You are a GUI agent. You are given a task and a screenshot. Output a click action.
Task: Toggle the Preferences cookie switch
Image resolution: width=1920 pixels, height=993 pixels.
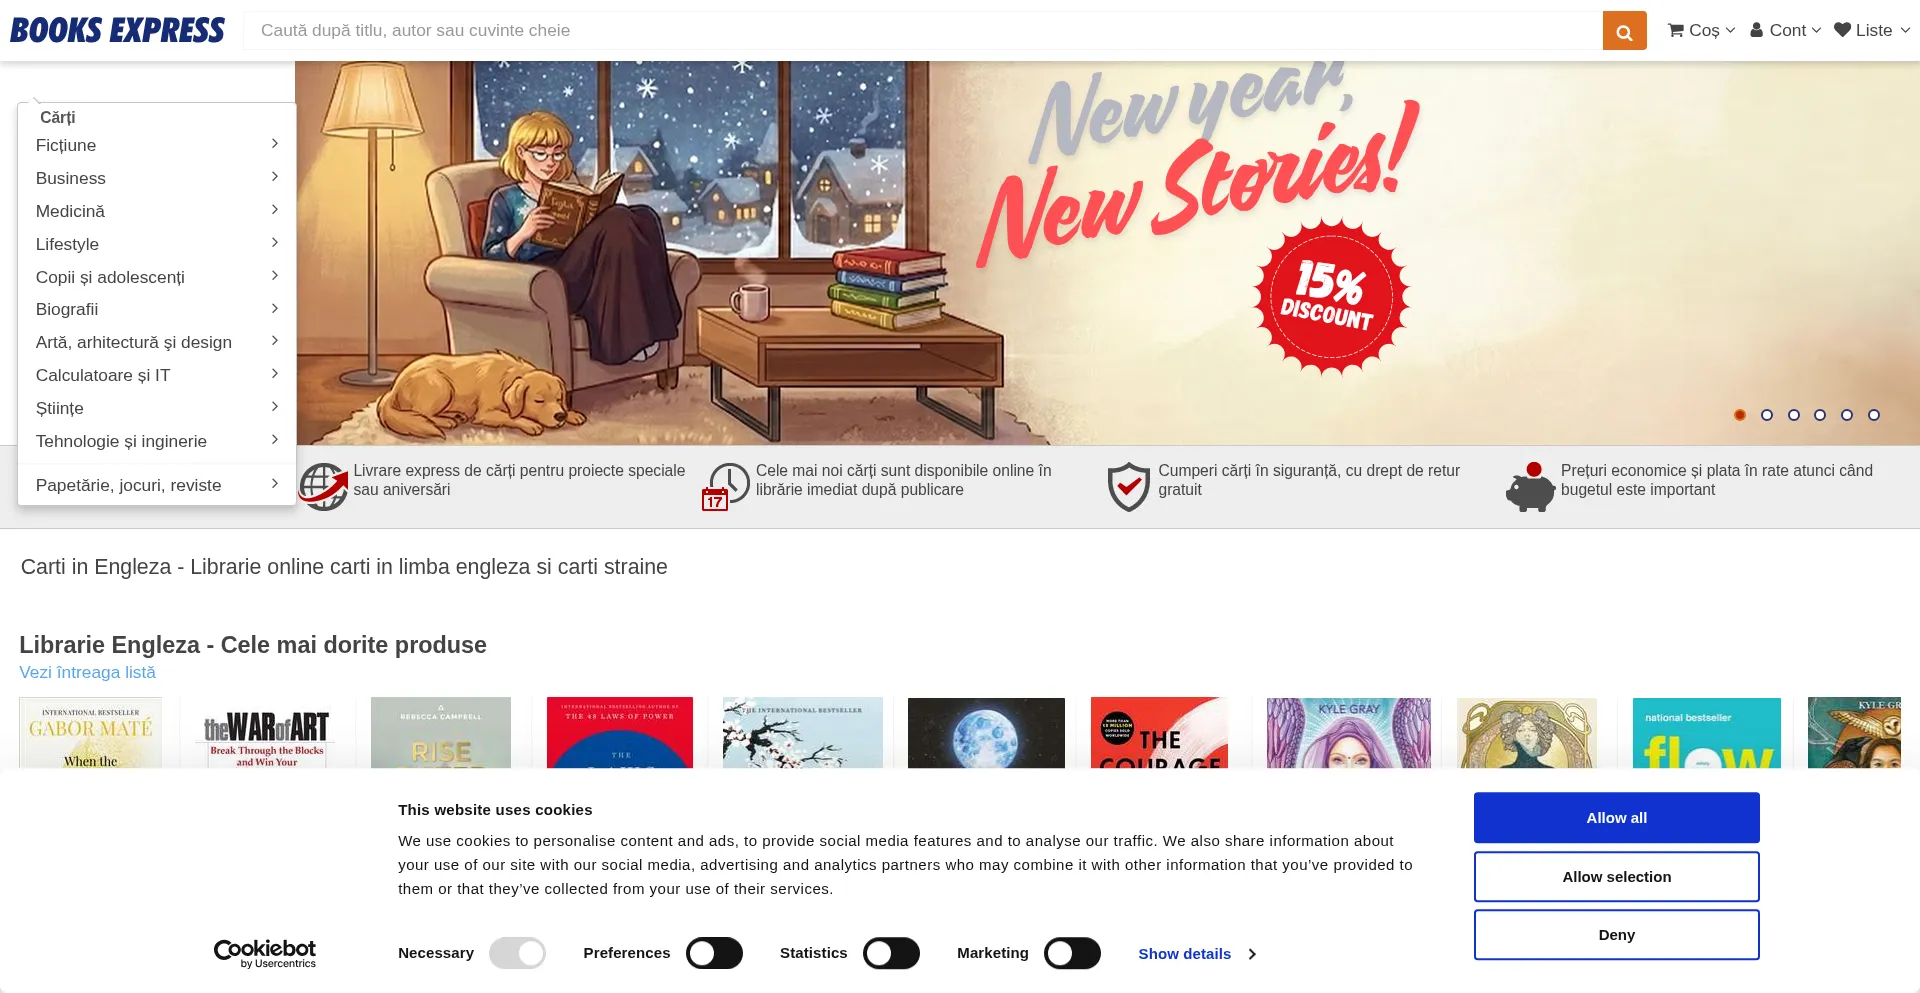[714, 953]
